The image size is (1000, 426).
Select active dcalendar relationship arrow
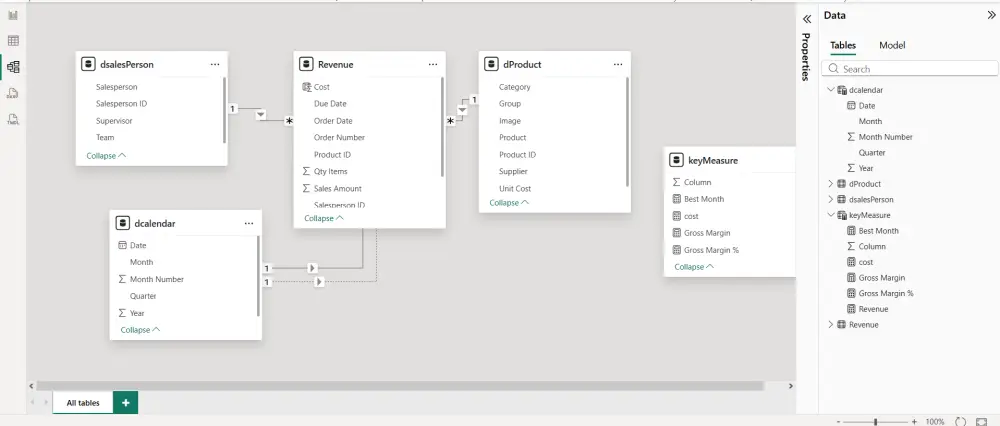coord(312,268)
